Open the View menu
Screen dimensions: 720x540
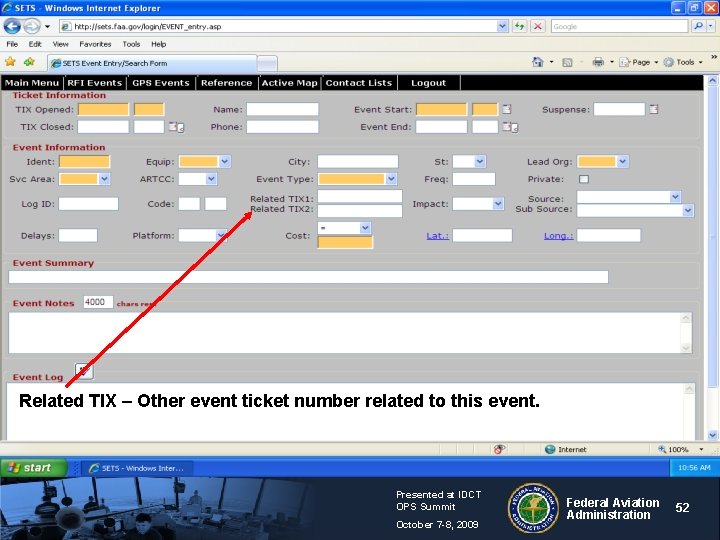click(61, 44)
